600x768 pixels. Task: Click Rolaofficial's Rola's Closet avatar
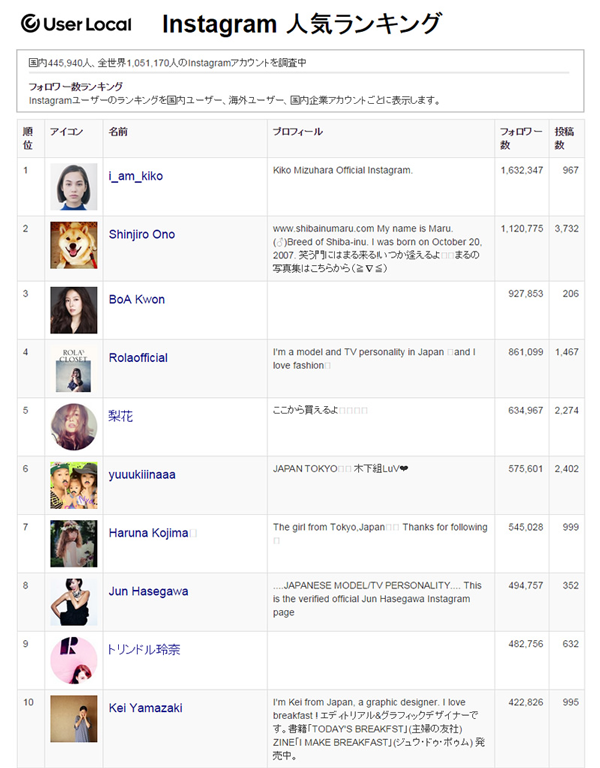73,369
